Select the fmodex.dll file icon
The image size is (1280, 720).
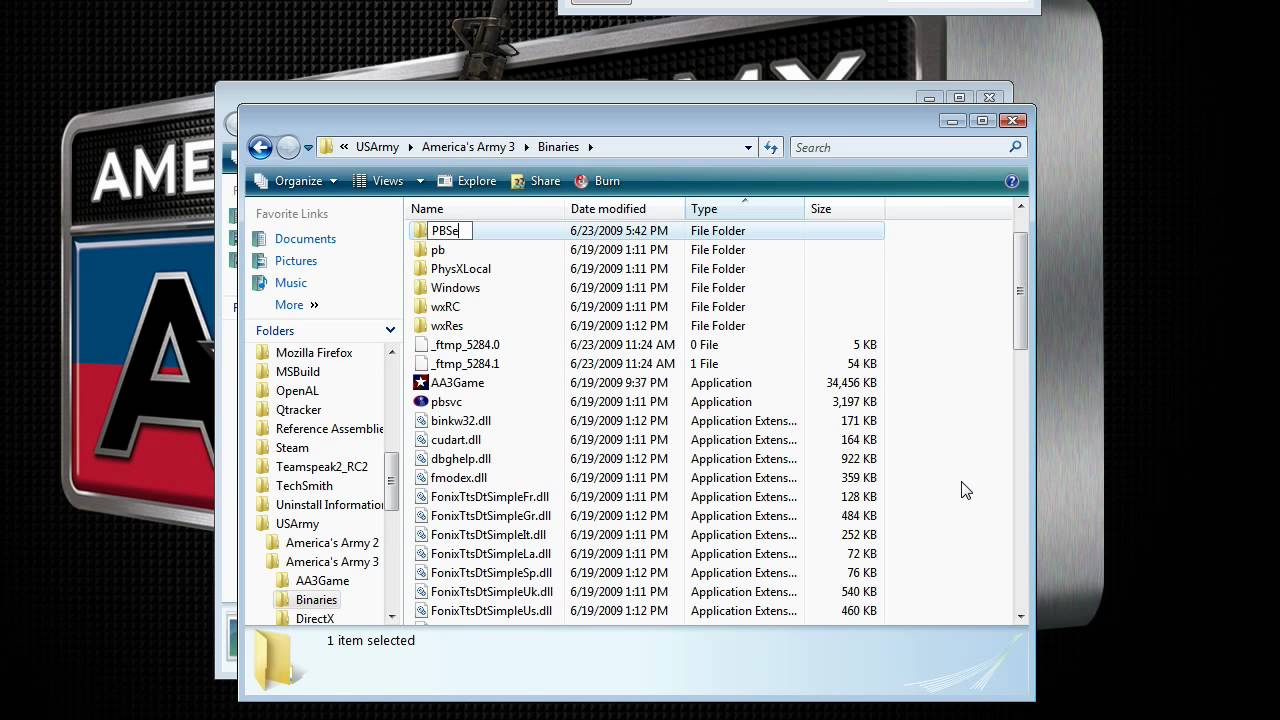[420, 478]
